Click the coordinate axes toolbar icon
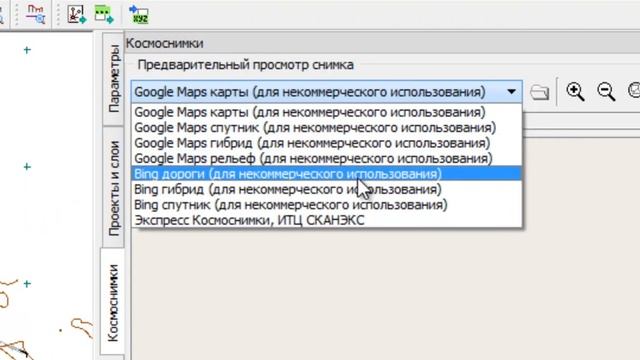 [77, 14]
